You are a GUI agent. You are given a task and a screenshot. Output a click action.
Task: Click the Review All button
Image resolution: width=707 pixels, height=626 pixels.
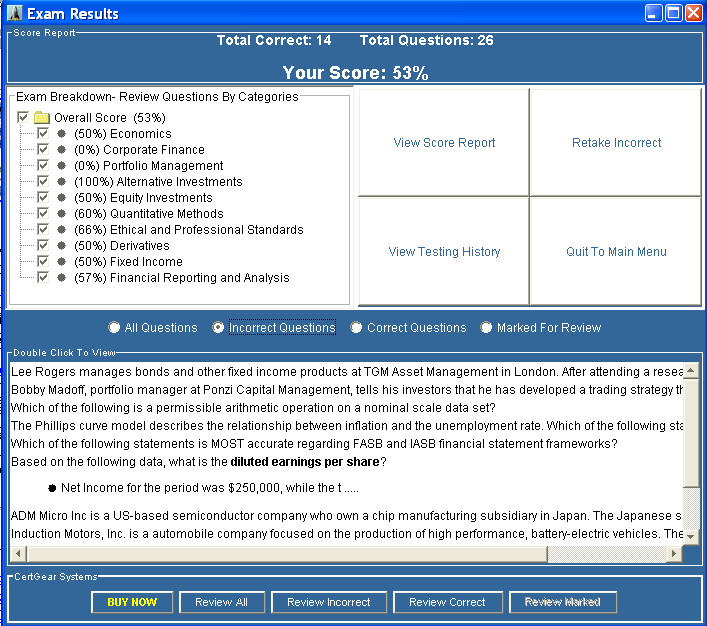pos(221,602)
